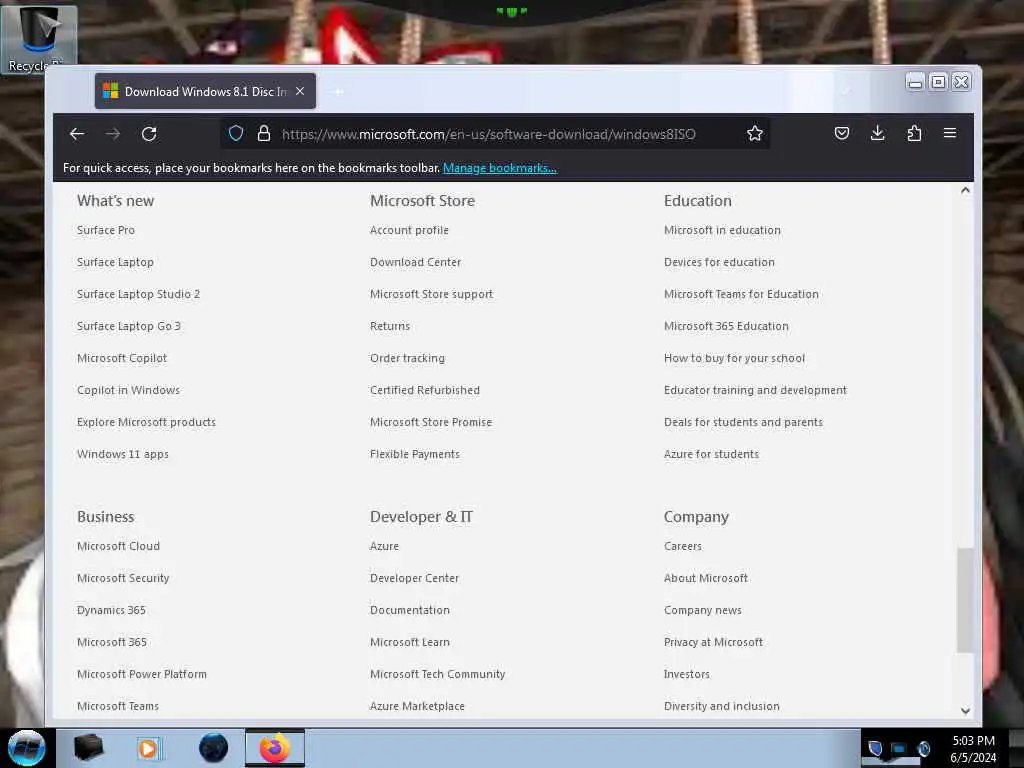Click the Business section heading
Screen dimensions: 1024x768
coord(106,517)
